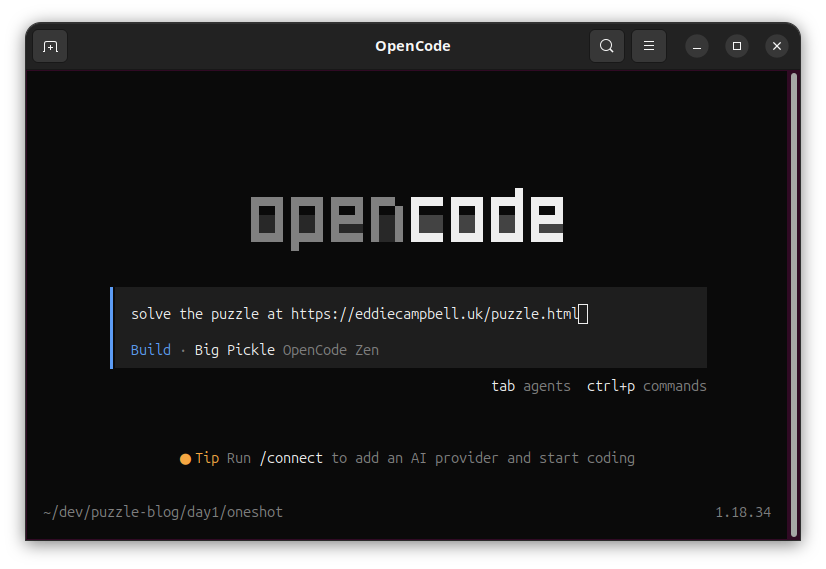Click the Big Pickle model name
Image resolution: width=826 pixels, height=569 pixels.
[x=235, y=350]
